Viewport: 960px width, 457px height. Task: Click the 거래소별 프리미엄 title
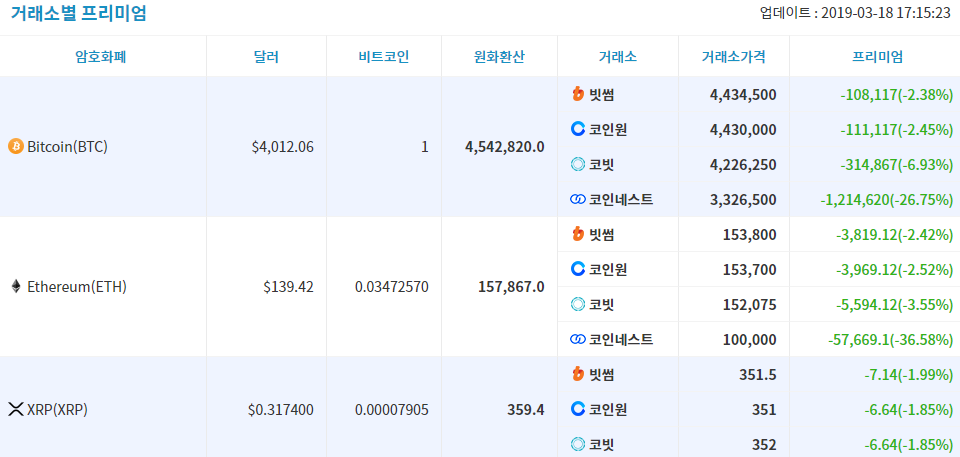pyautogui.click(x=78, y=13)
